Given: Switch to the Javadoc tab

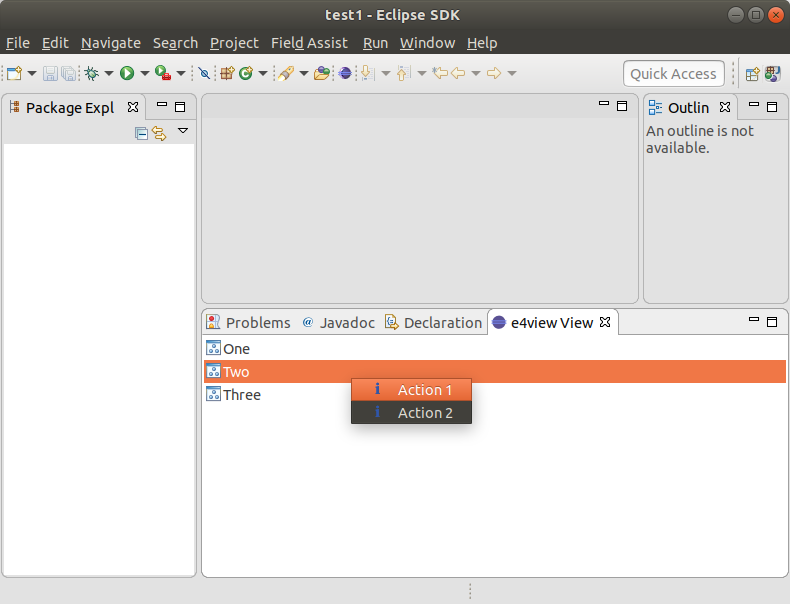Looking at the screenshot, I should point(338,322).
